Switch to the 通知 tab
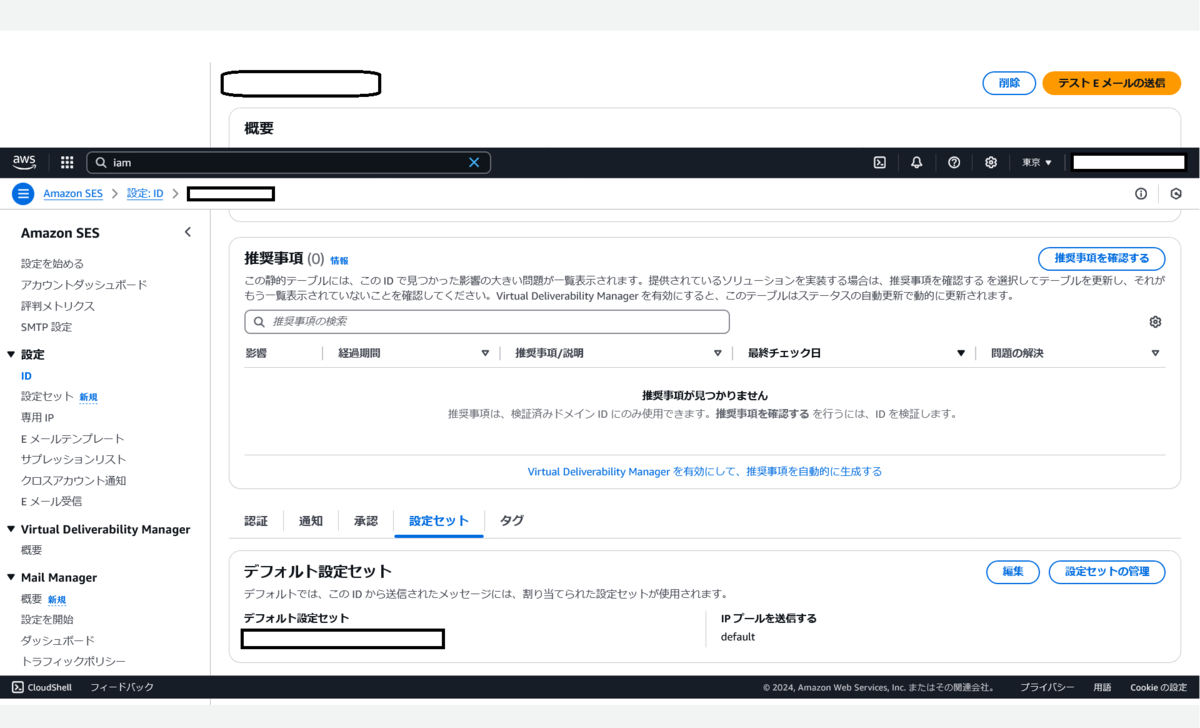This screenshot has height=728, width=1200. click(311, 521)
